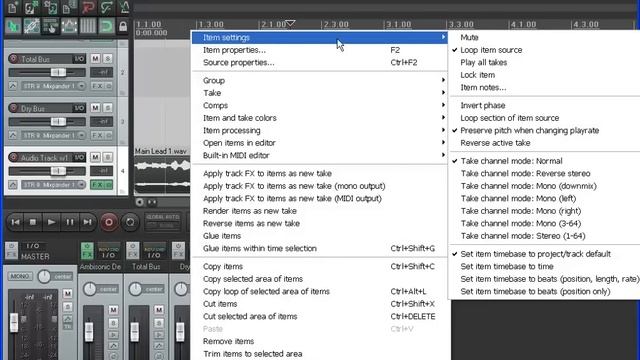
Task: Toggle the item grouping toolbar icon
Action: tap(32, 27)
